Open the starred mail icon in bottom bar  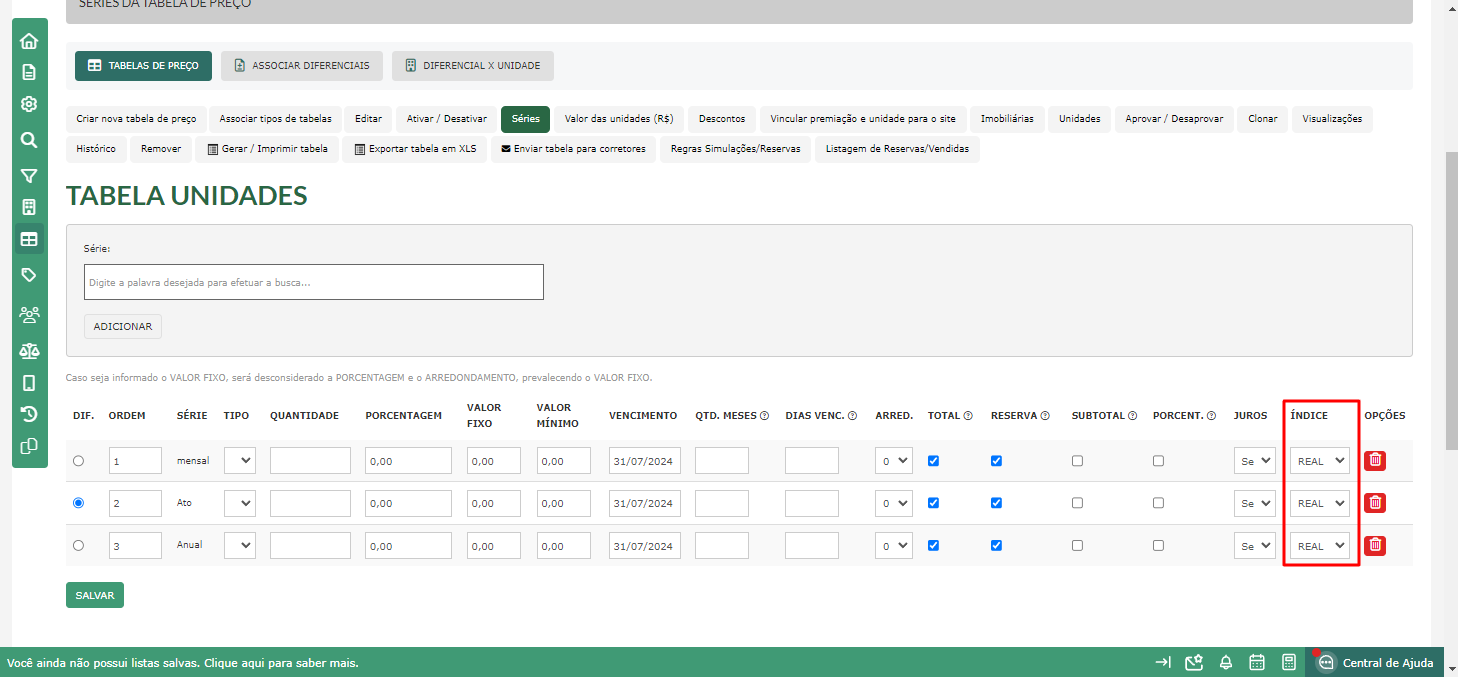1193,662
